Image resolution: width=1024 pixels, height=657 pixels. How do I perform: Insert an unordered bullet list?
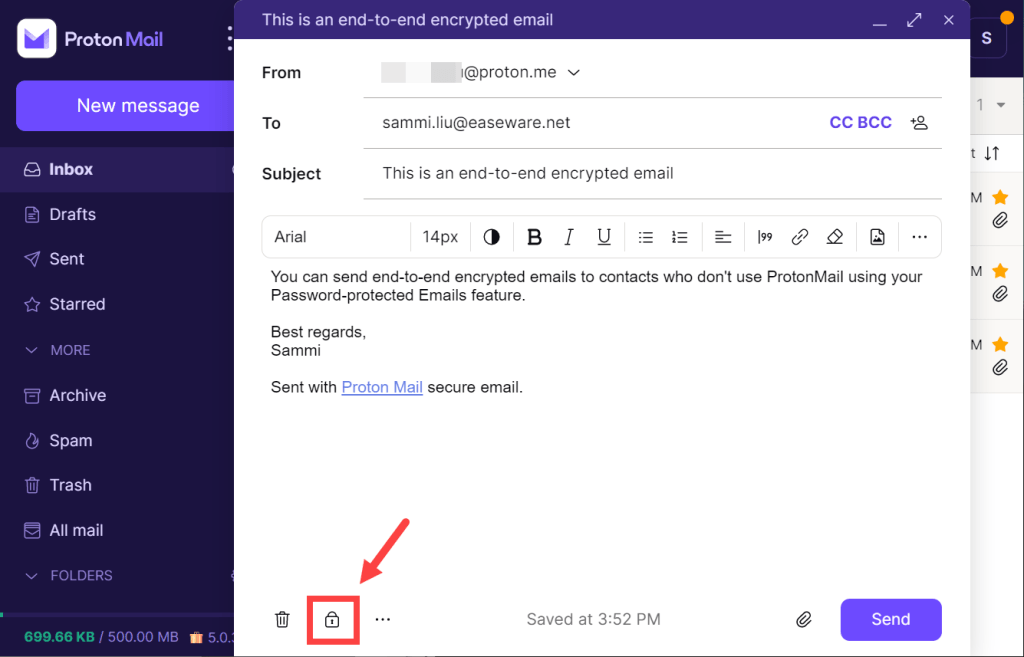645,237
